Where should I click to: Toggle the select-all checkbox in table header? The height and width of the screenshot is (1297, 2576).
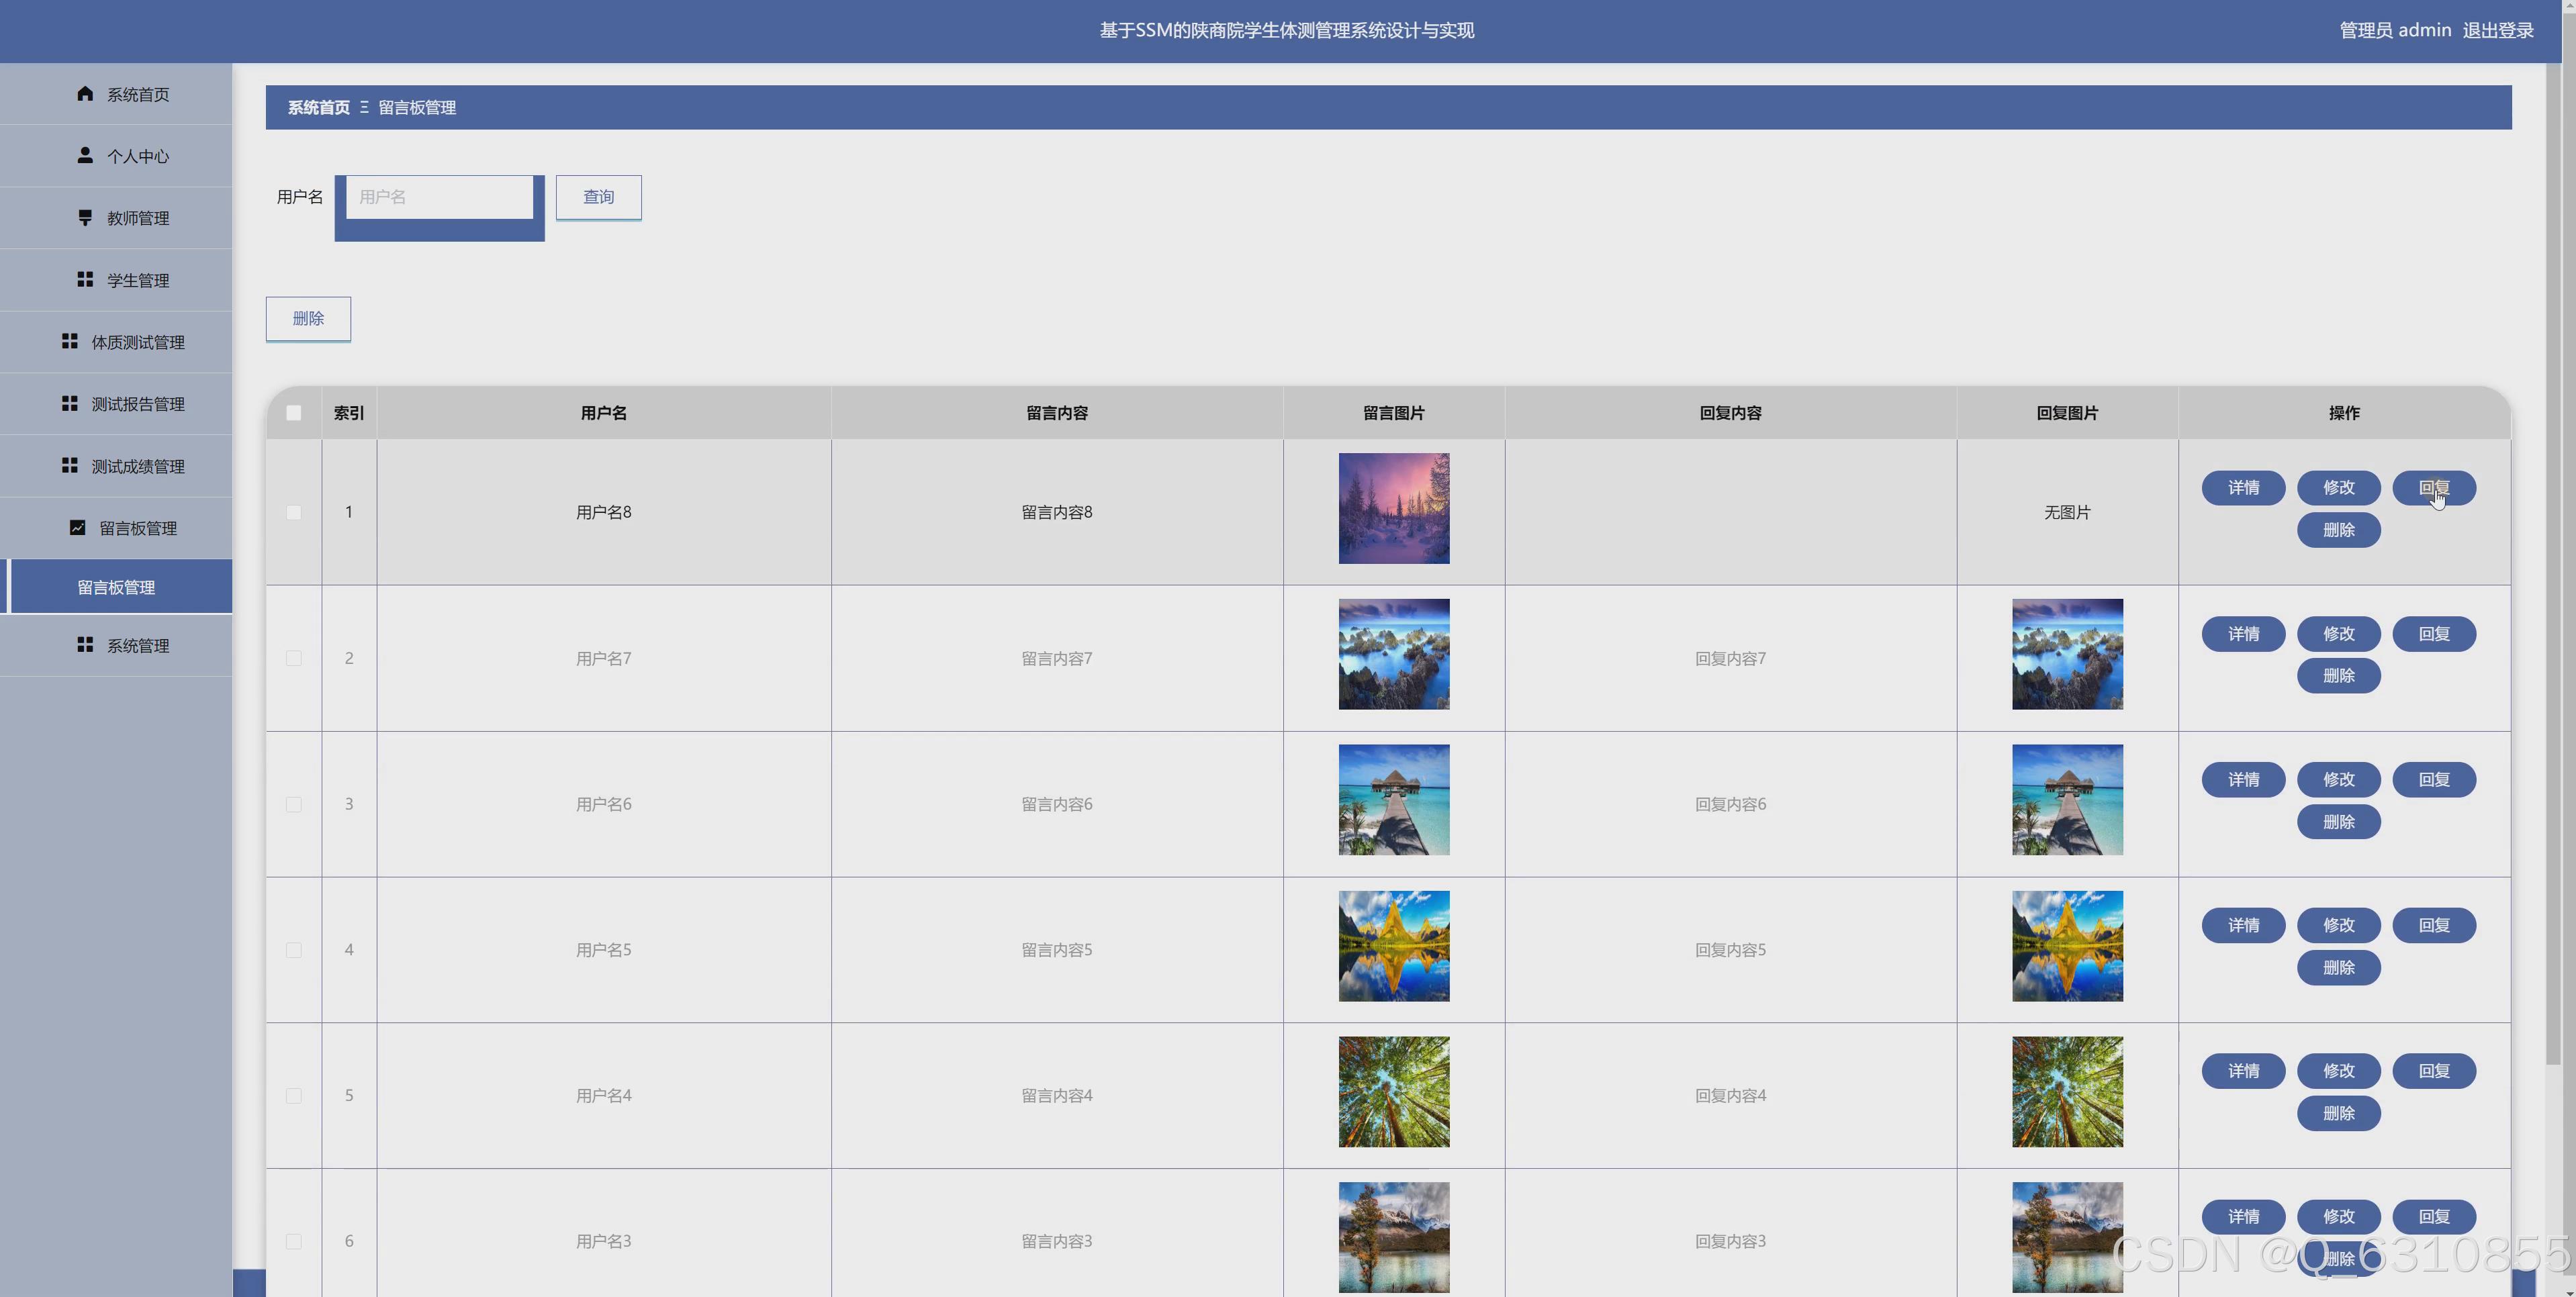pyautogui.click(x=293, y=413)
